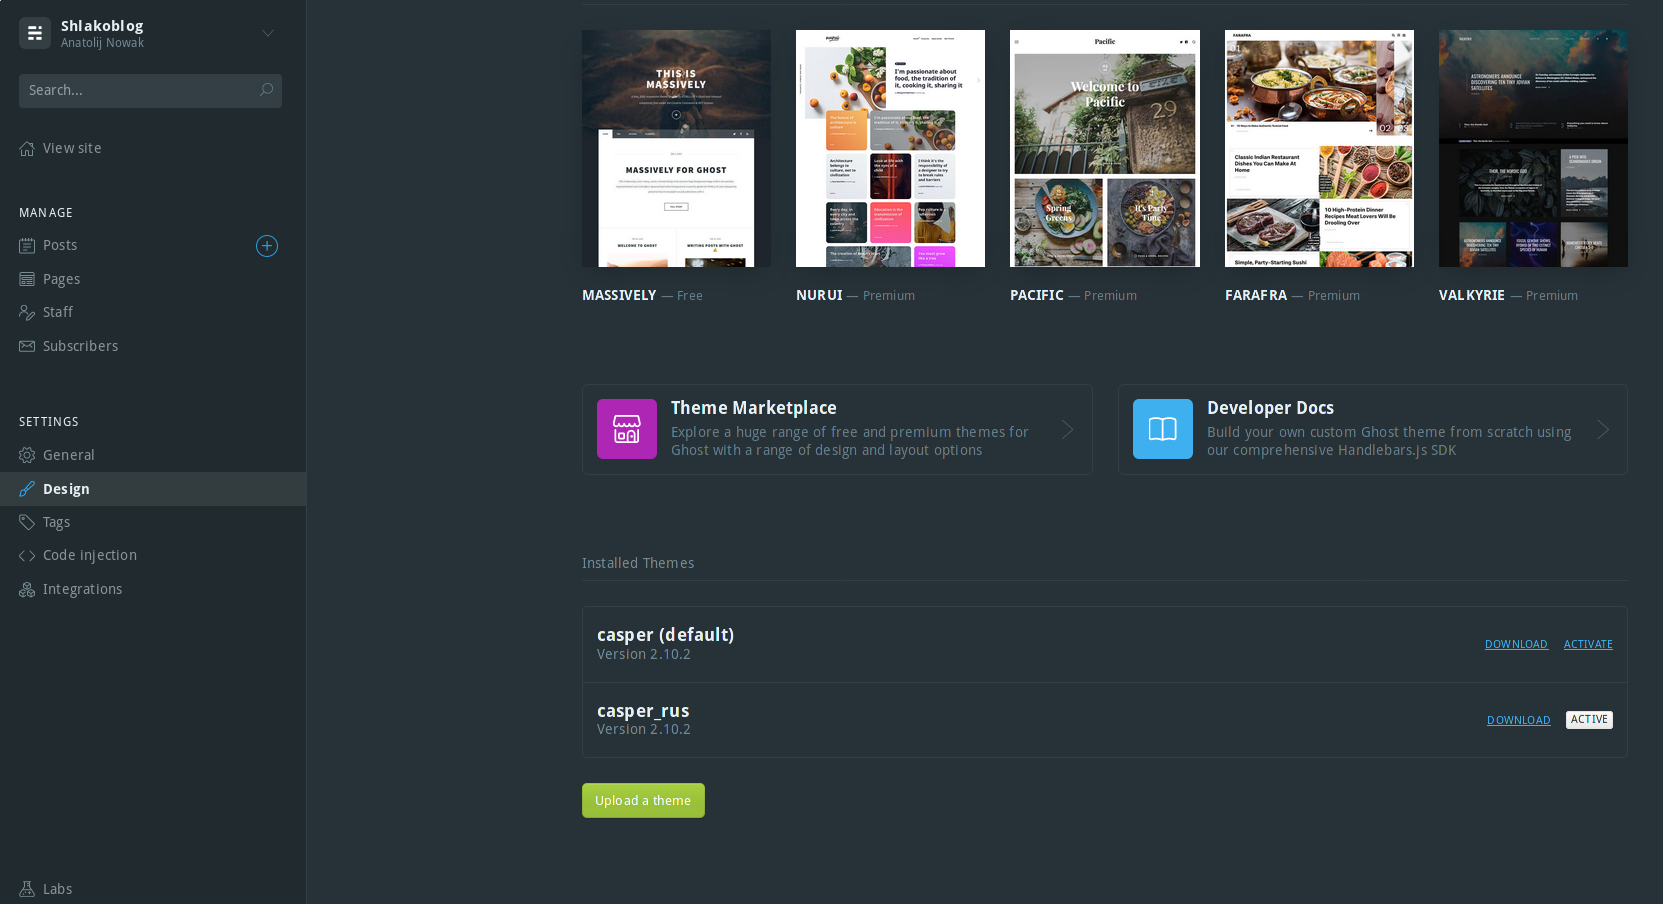
Task: Open View site link
Action: [72, 148]
